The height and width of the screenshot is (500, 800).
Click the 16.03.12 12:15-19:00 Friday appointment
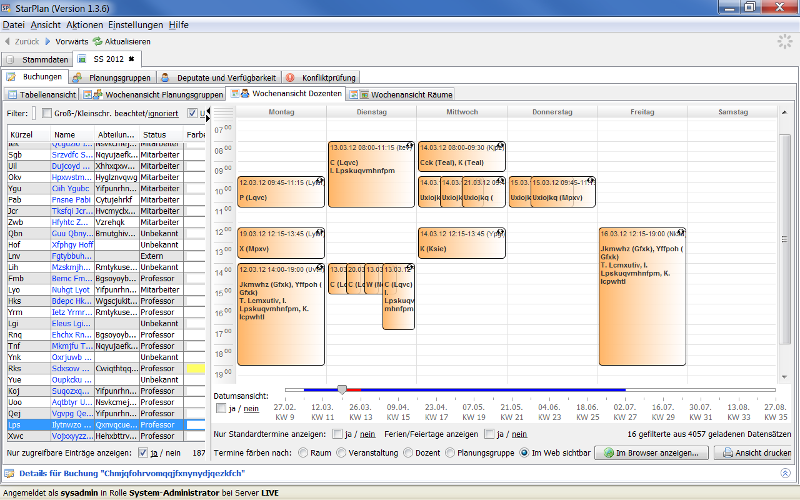tap(642, 296)
